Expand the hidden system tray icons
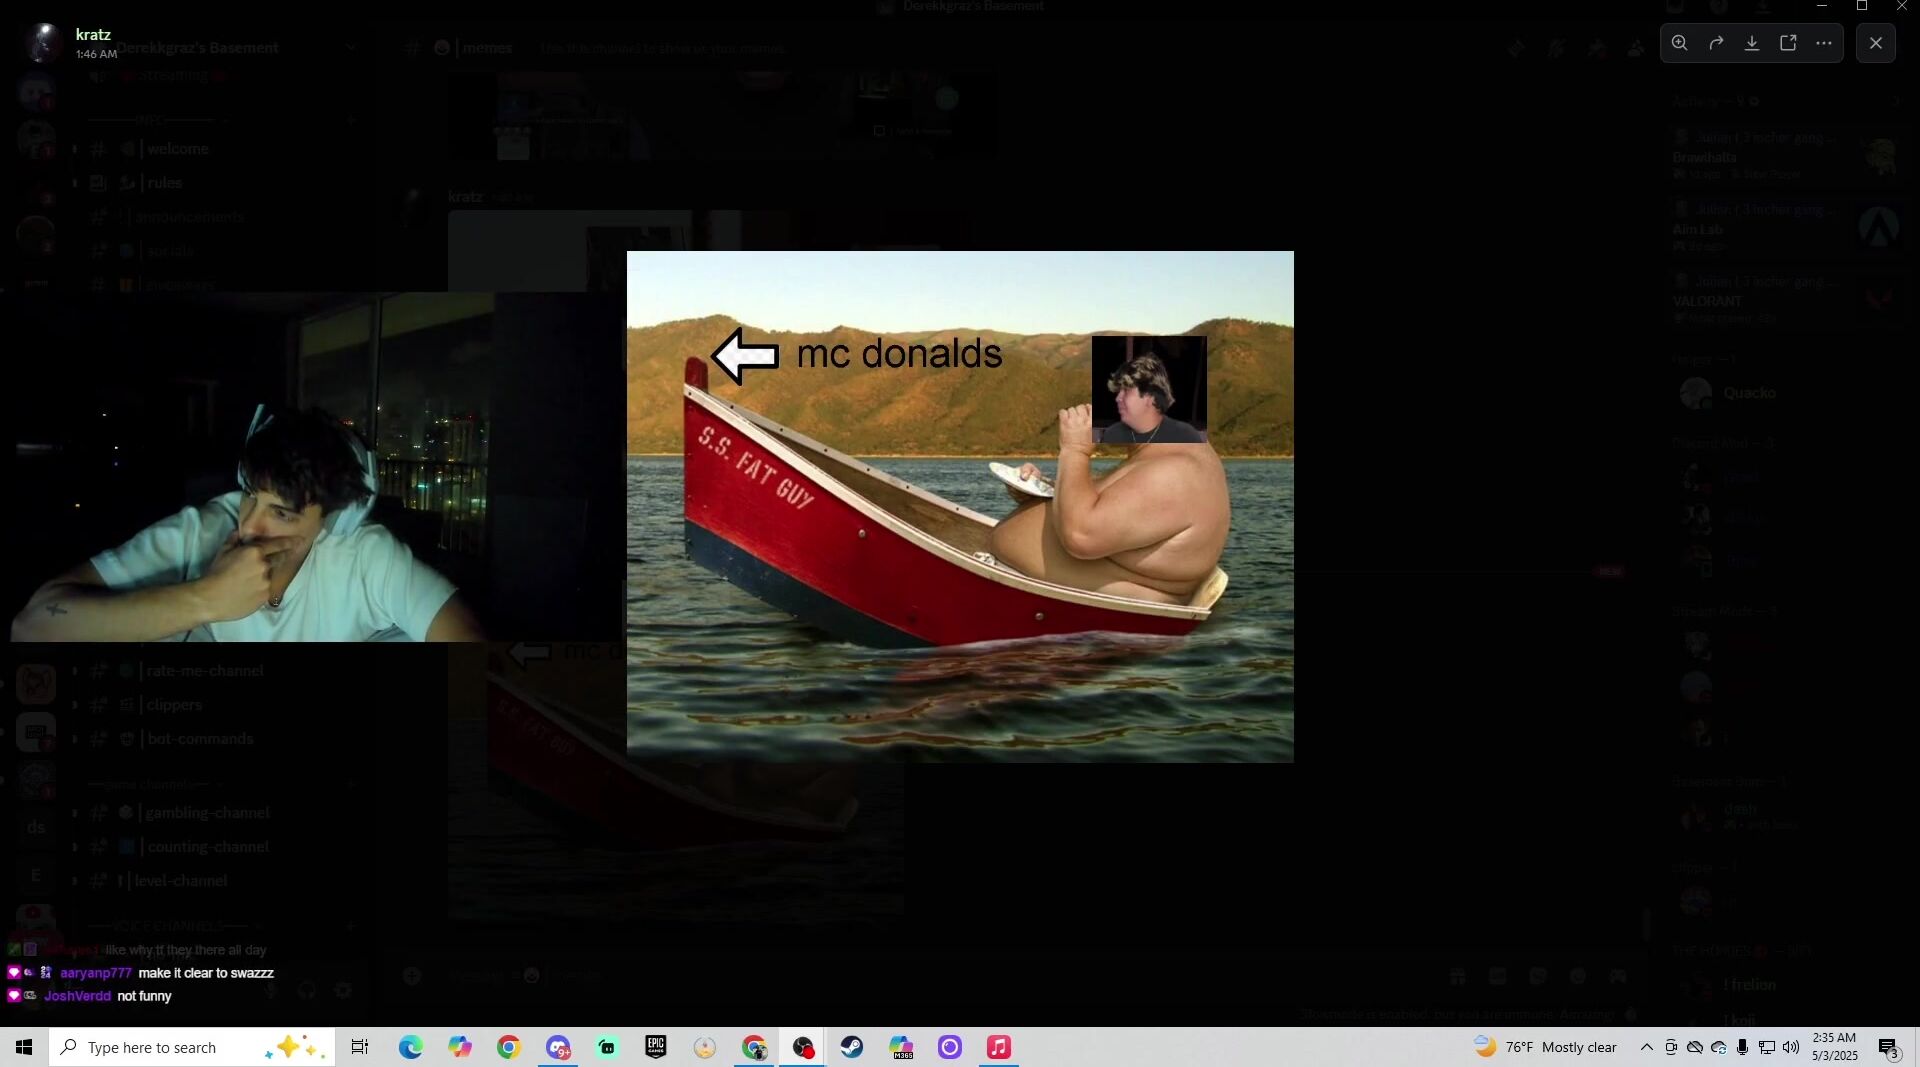 click(x=1647, y=1047)
